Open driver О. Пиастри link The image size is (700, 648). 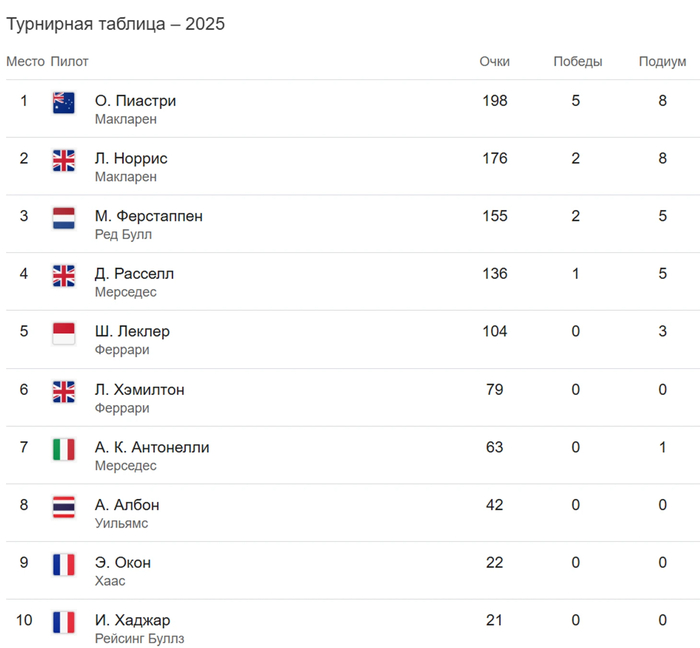pyautogui.click(x=135, y=101)
